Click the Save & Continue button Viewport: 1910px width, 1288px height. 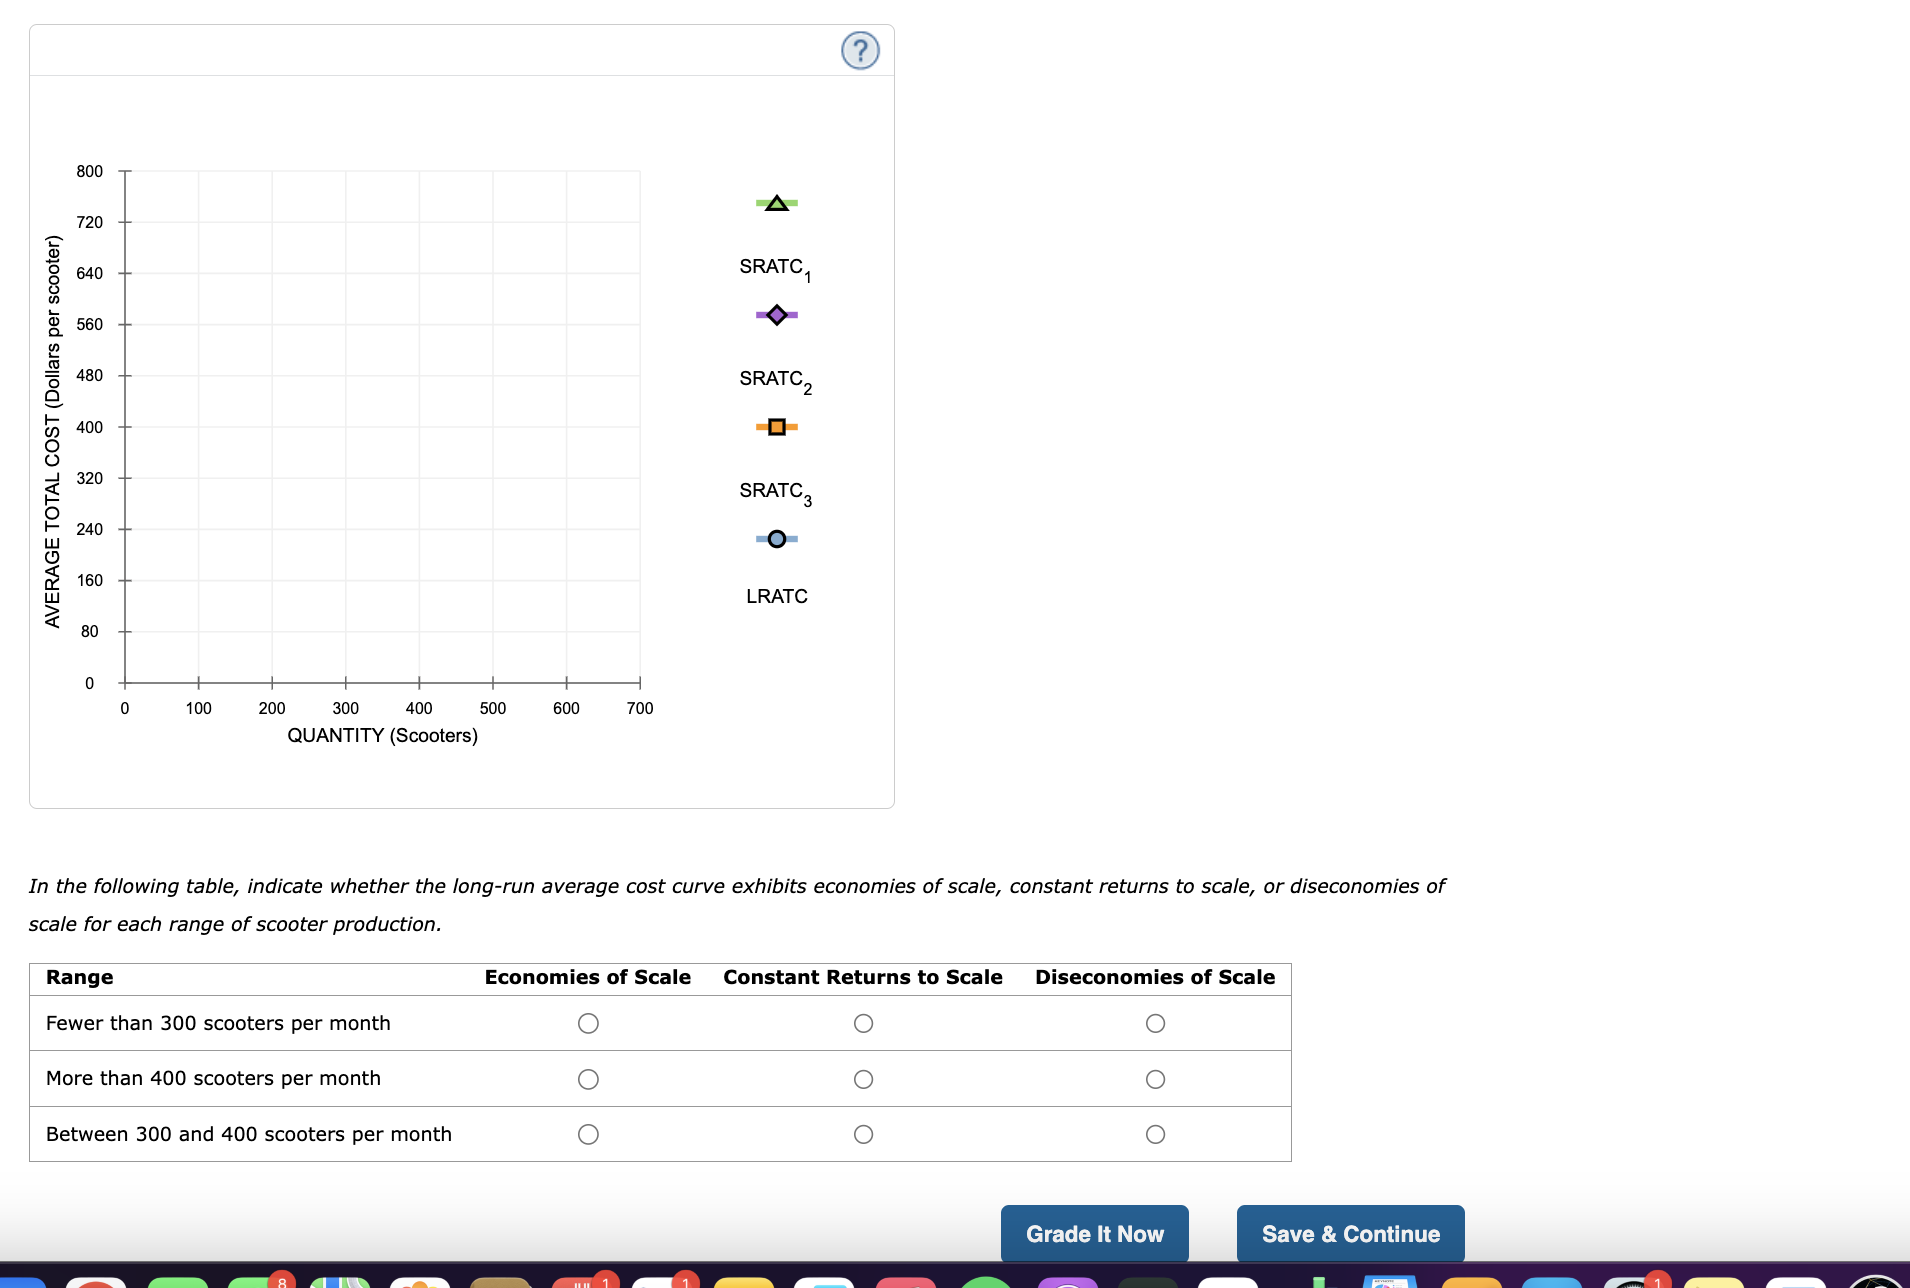coord(1350,1233)
